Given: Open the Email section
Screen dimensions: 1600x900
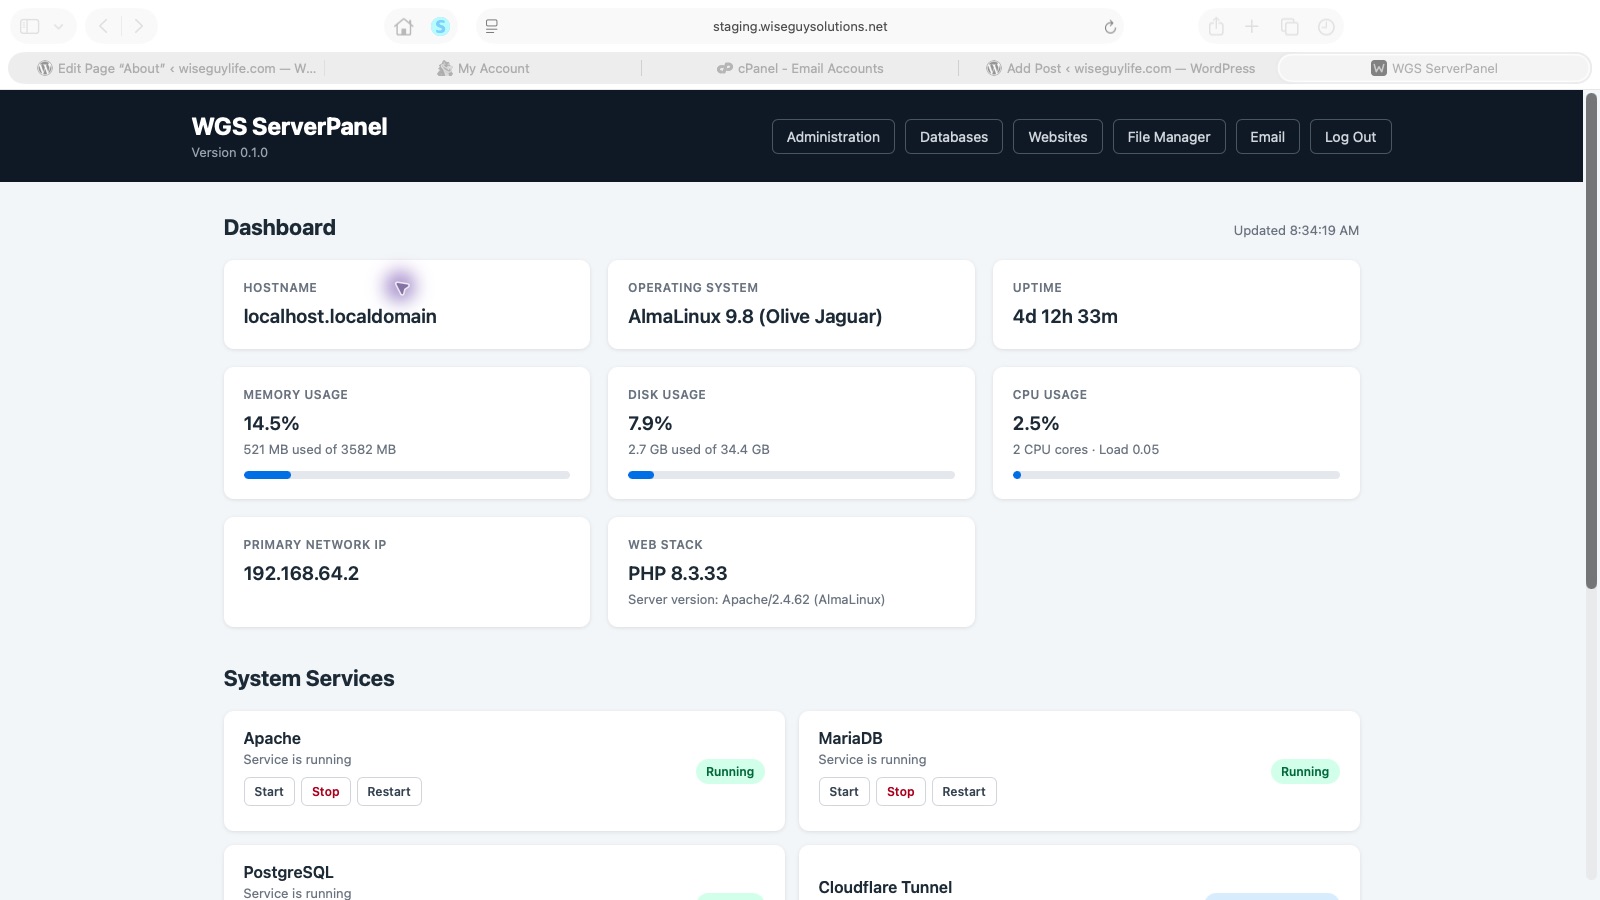Looking at the screenshot, I should coord(1267,137).
